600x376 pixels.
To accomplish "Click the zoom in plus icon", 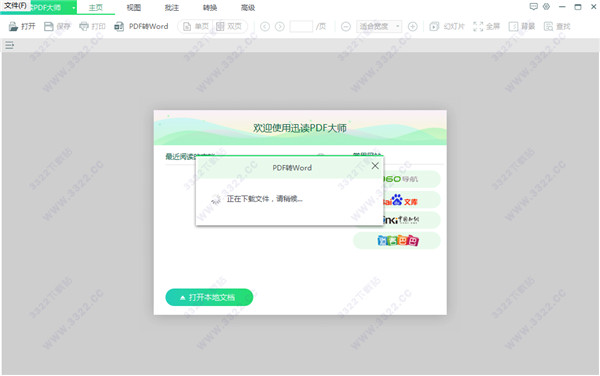I will click(412, 26).
